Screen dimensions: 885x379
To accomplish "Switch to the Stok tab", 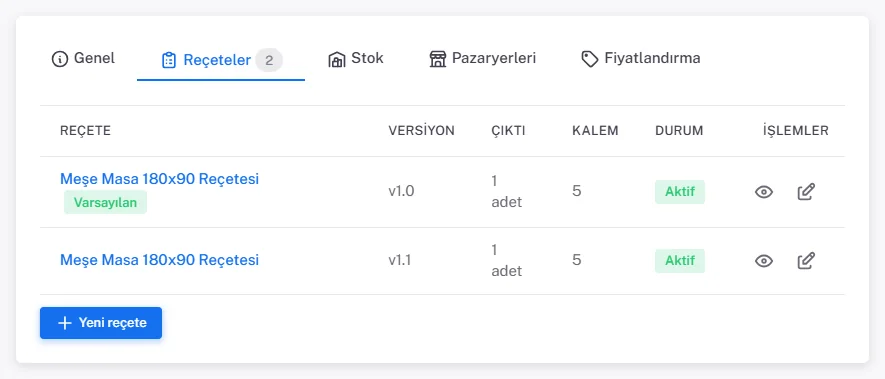I will [x=356, y=58].
